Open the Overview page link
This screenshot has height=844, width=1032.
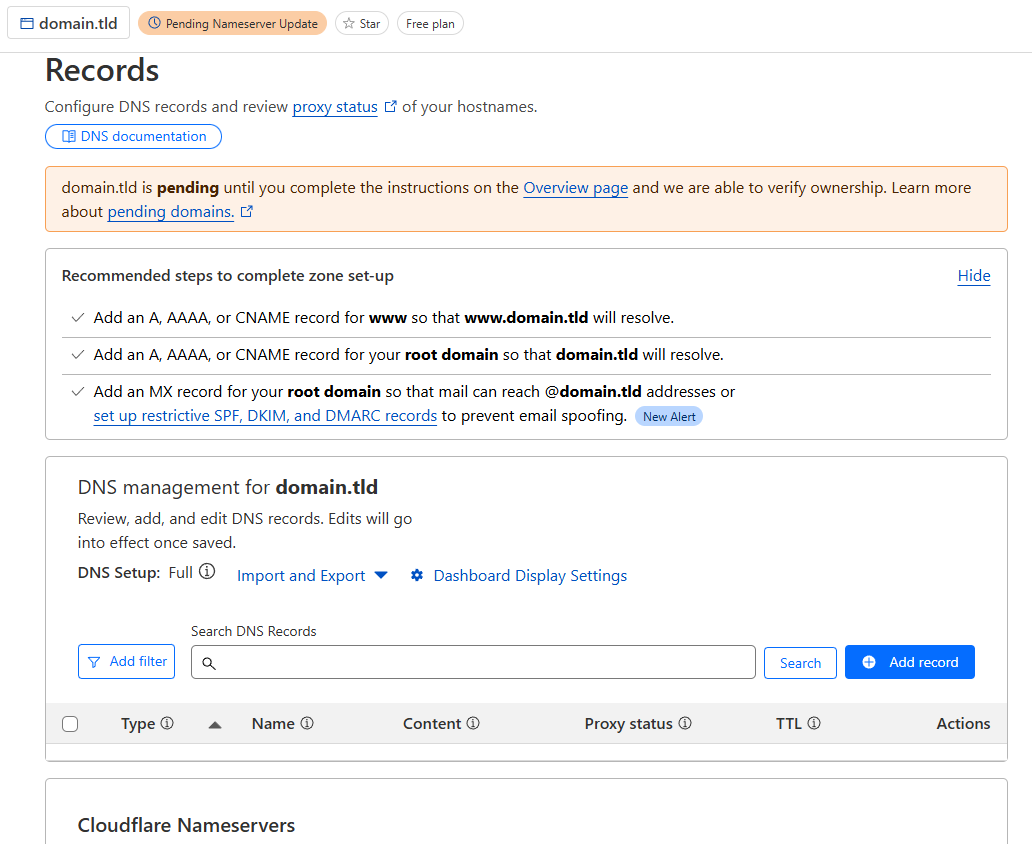[x=575, y=187]
